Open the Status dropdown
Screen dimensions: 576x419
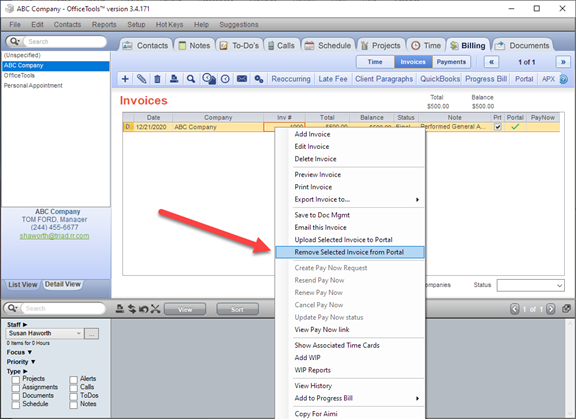(x=530, y=285)
